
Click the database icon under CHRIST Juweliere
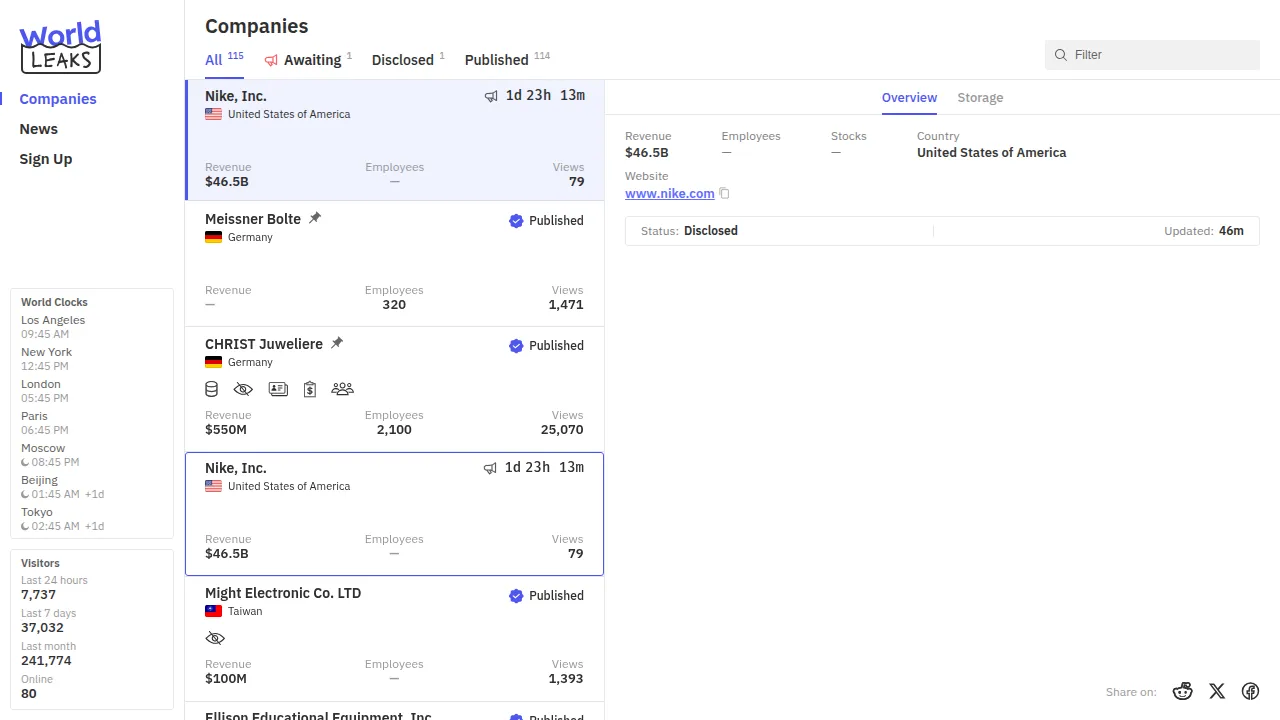212,389
